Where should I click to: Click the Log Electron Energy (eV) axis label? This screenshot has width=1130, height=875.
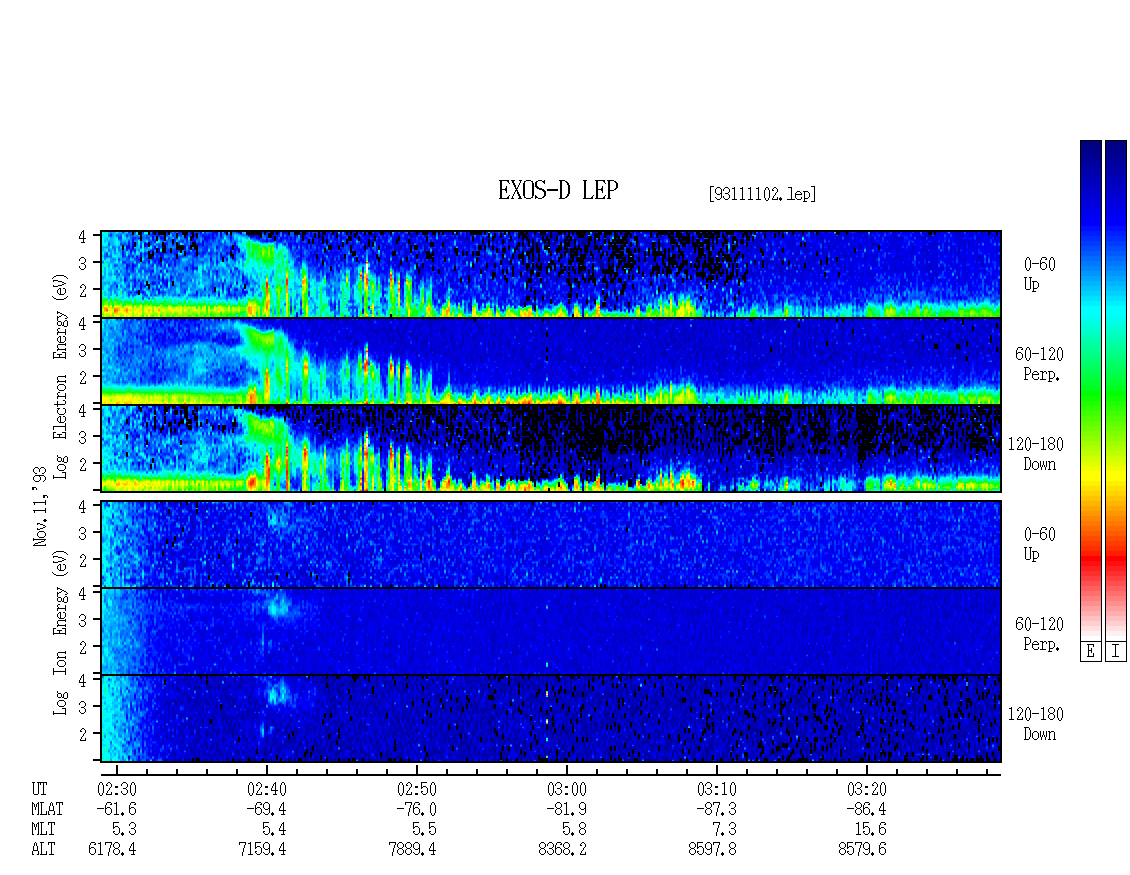click(61, 376)
